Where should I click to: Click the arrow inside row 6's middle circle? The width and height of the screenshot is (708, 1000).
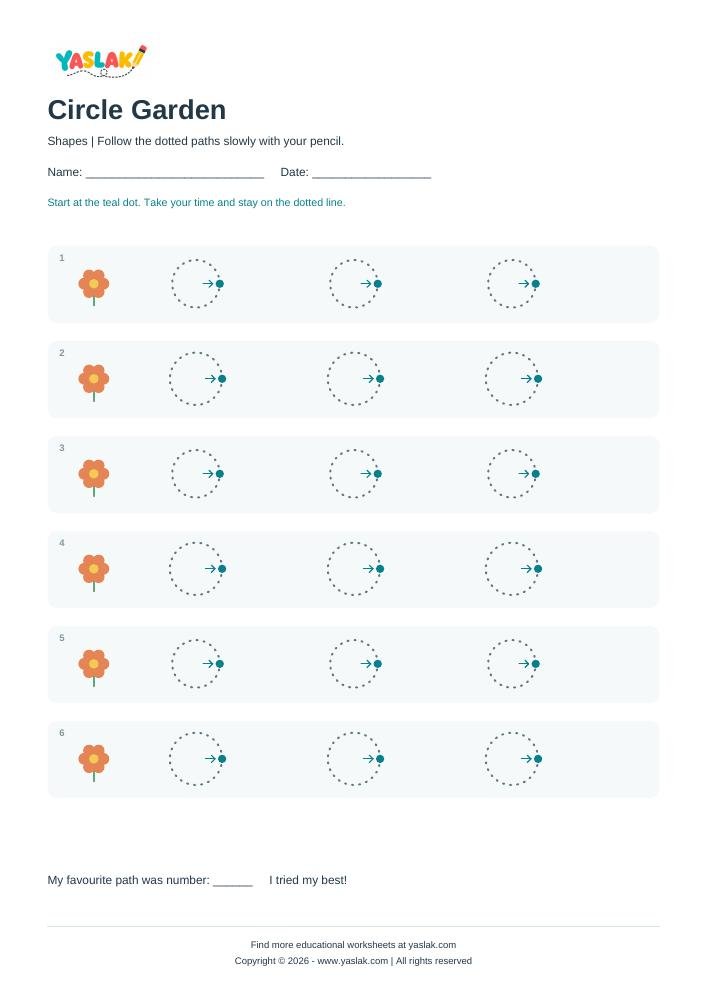coord(368,759)
